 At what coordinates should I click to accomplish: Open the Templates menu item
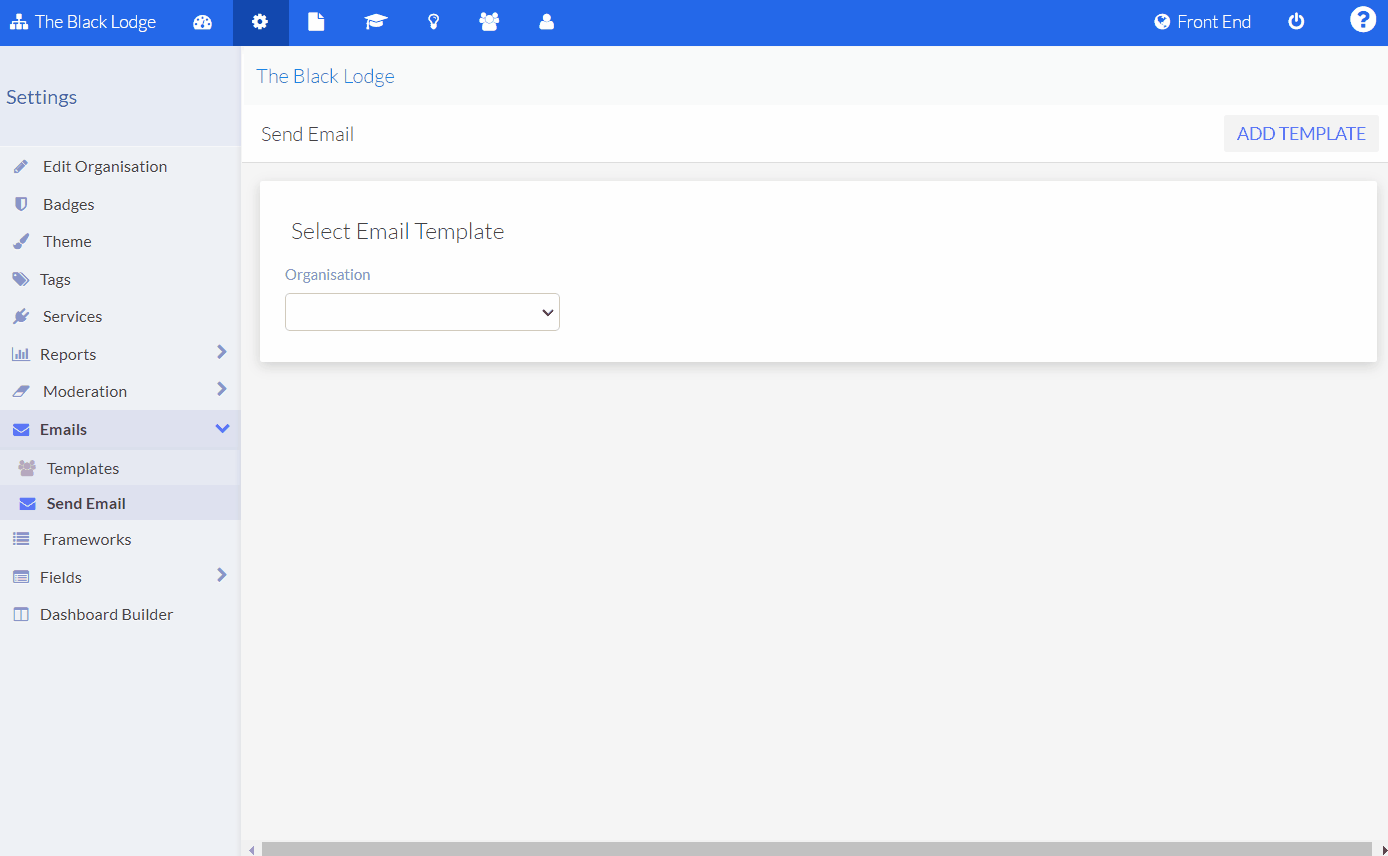(x=85, y=467)
